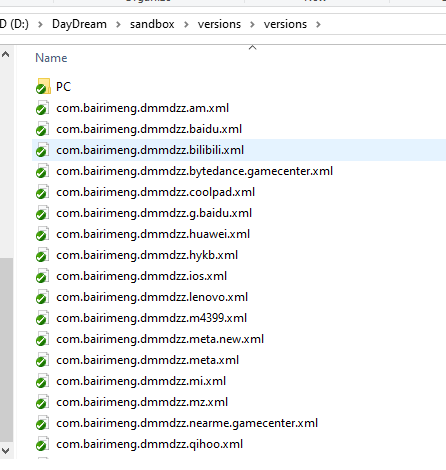Click the ios.xml file icon
The width and height of the screenshot is (446, 470).
coord(42,276)
